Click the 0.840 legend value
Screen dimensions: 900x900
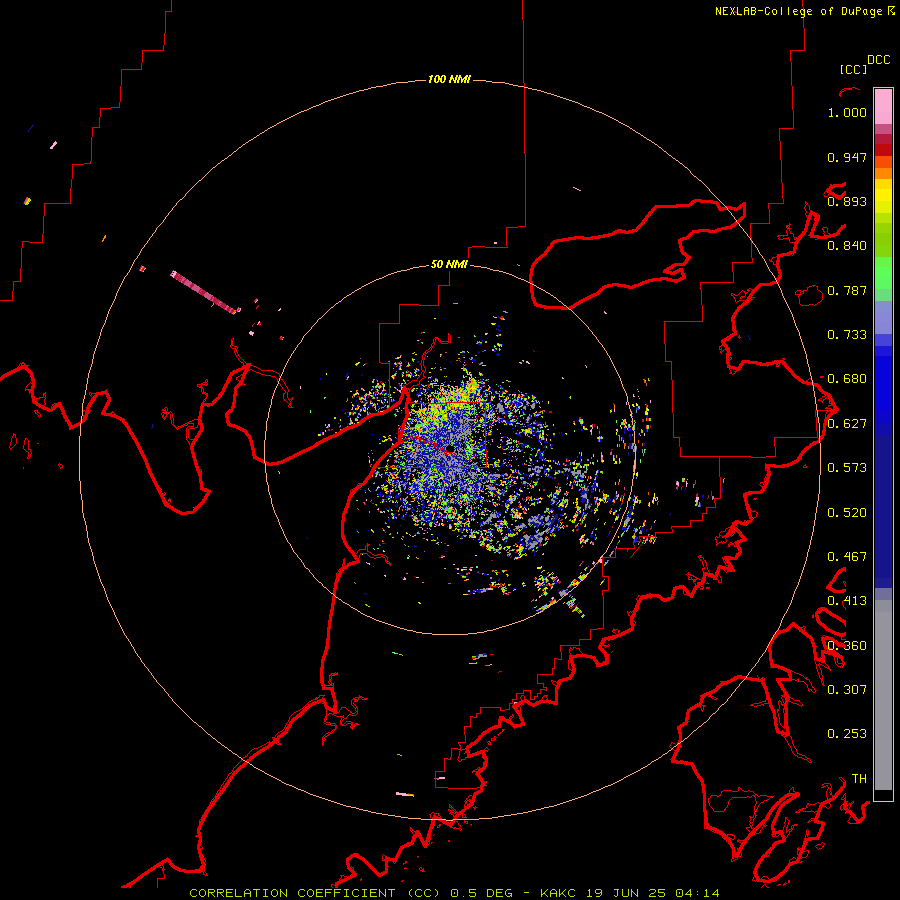(847, 246)
